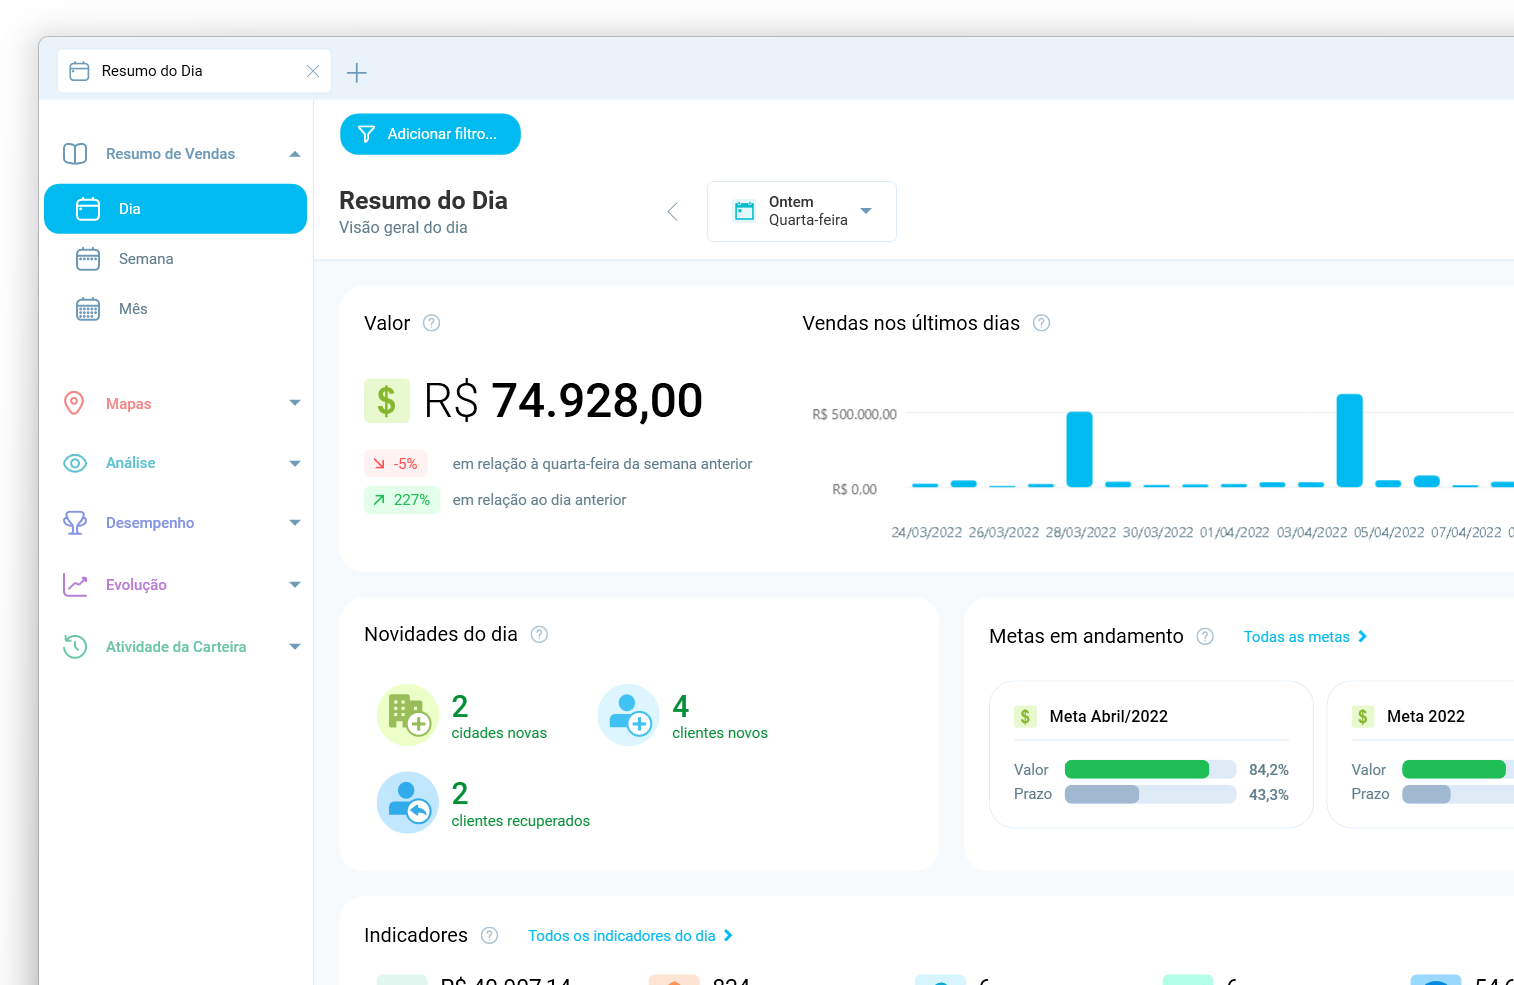Open clientes novos link

[x=720, y=733]
